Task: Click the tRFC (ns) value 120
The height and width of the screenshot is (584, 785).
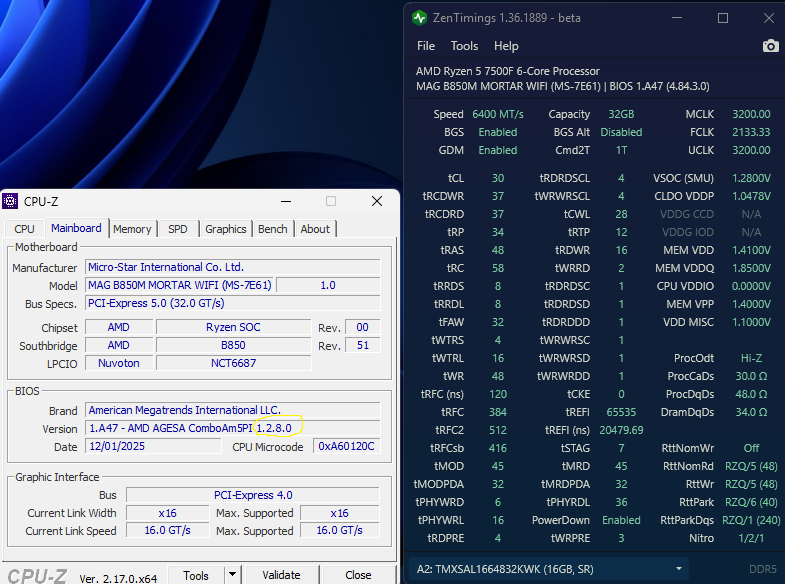Action: click(x=498, y=394)
